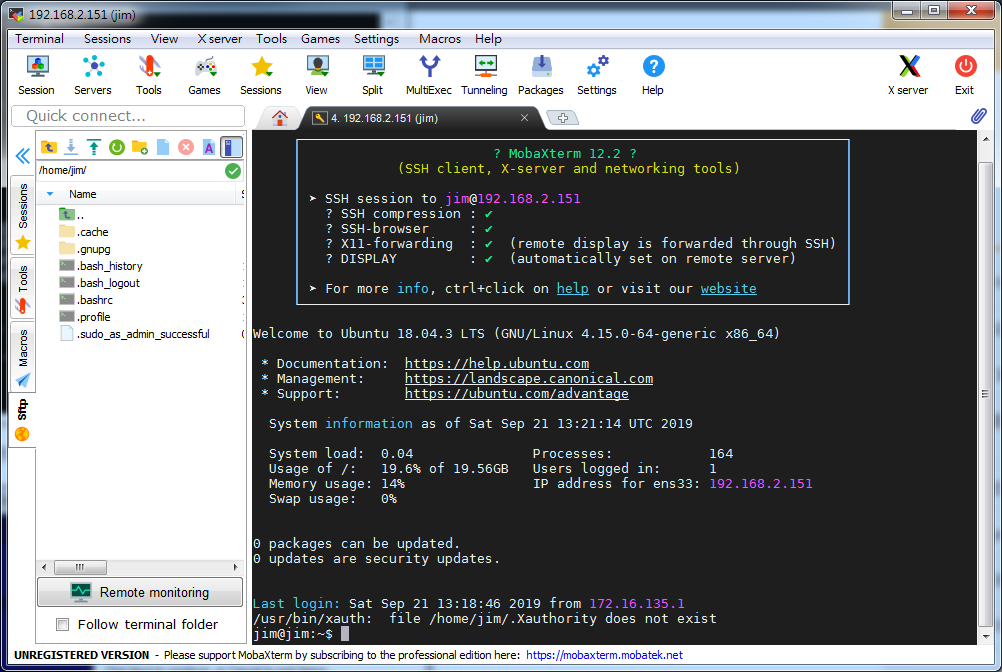
Task: Open the Sessions menu
Action: (x=107, y=39)
